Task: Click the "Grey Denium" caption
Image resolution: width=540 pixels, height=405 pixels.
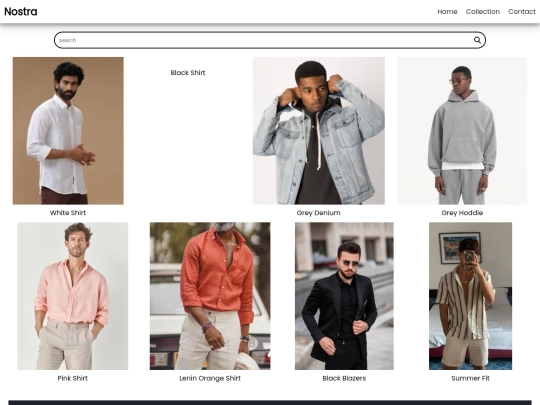Action: [319, 213]
